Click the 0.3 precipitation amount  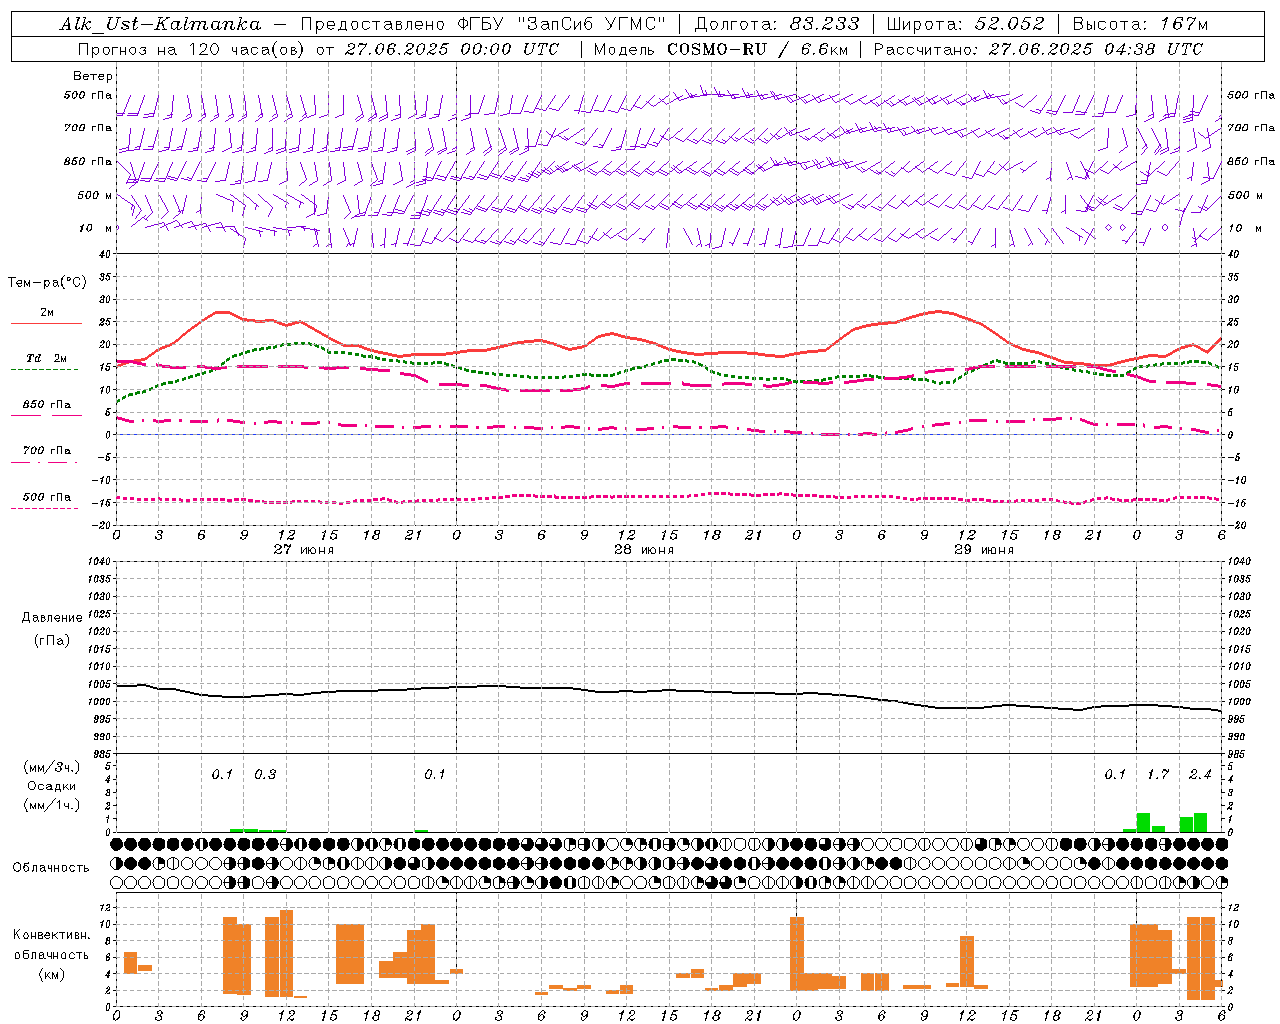(x=265, y=774)
